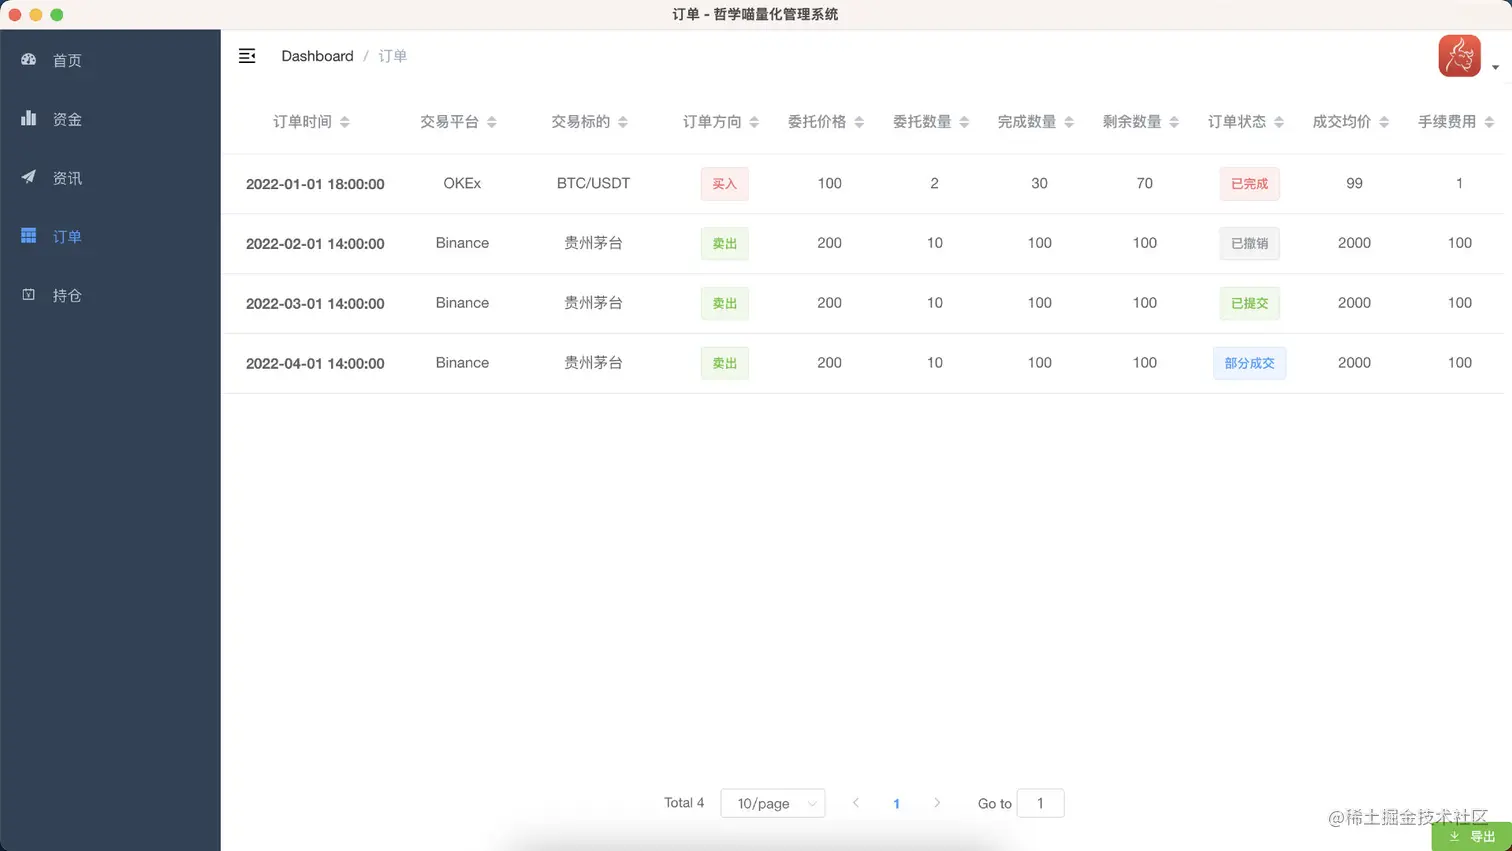
Task: Go to Dashboard breadcrumb link
Action: click(317, 56)
